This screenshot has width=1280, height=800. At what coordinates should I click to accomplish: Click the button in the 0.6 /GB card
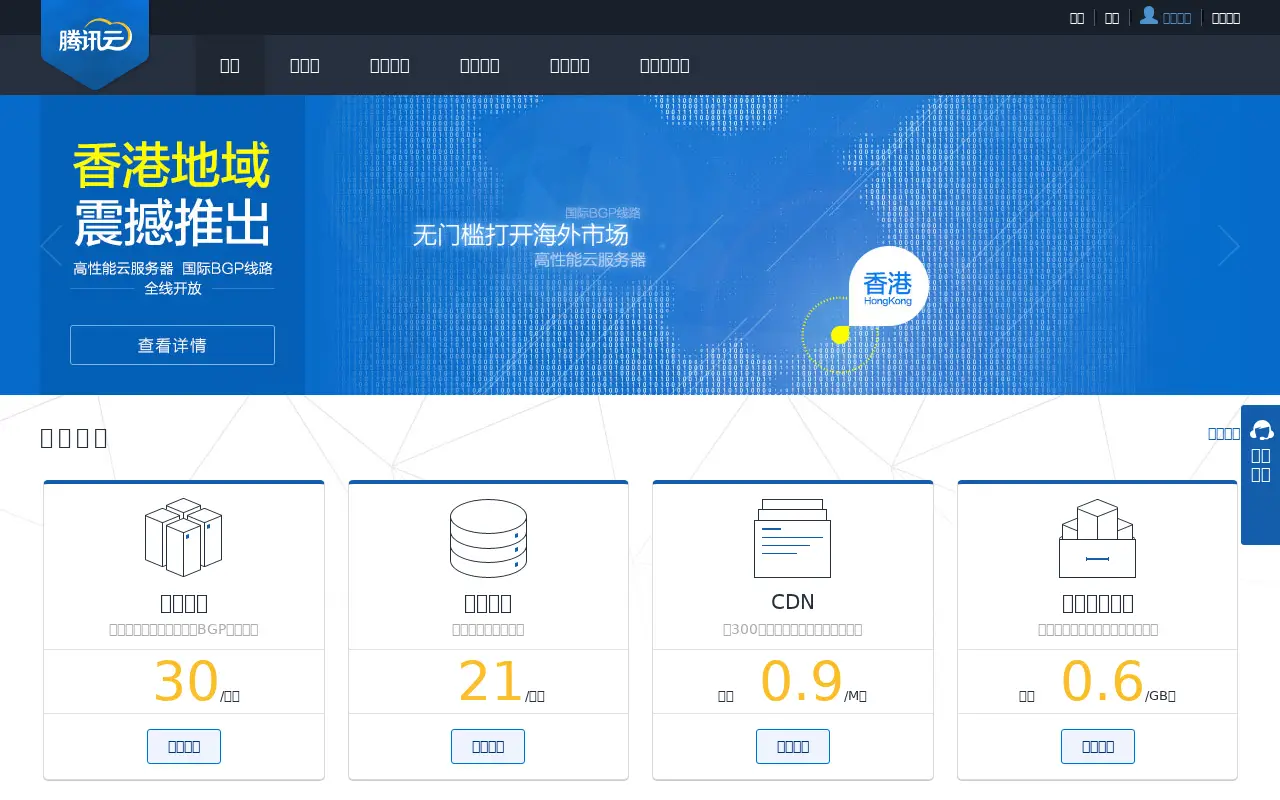1098,746
